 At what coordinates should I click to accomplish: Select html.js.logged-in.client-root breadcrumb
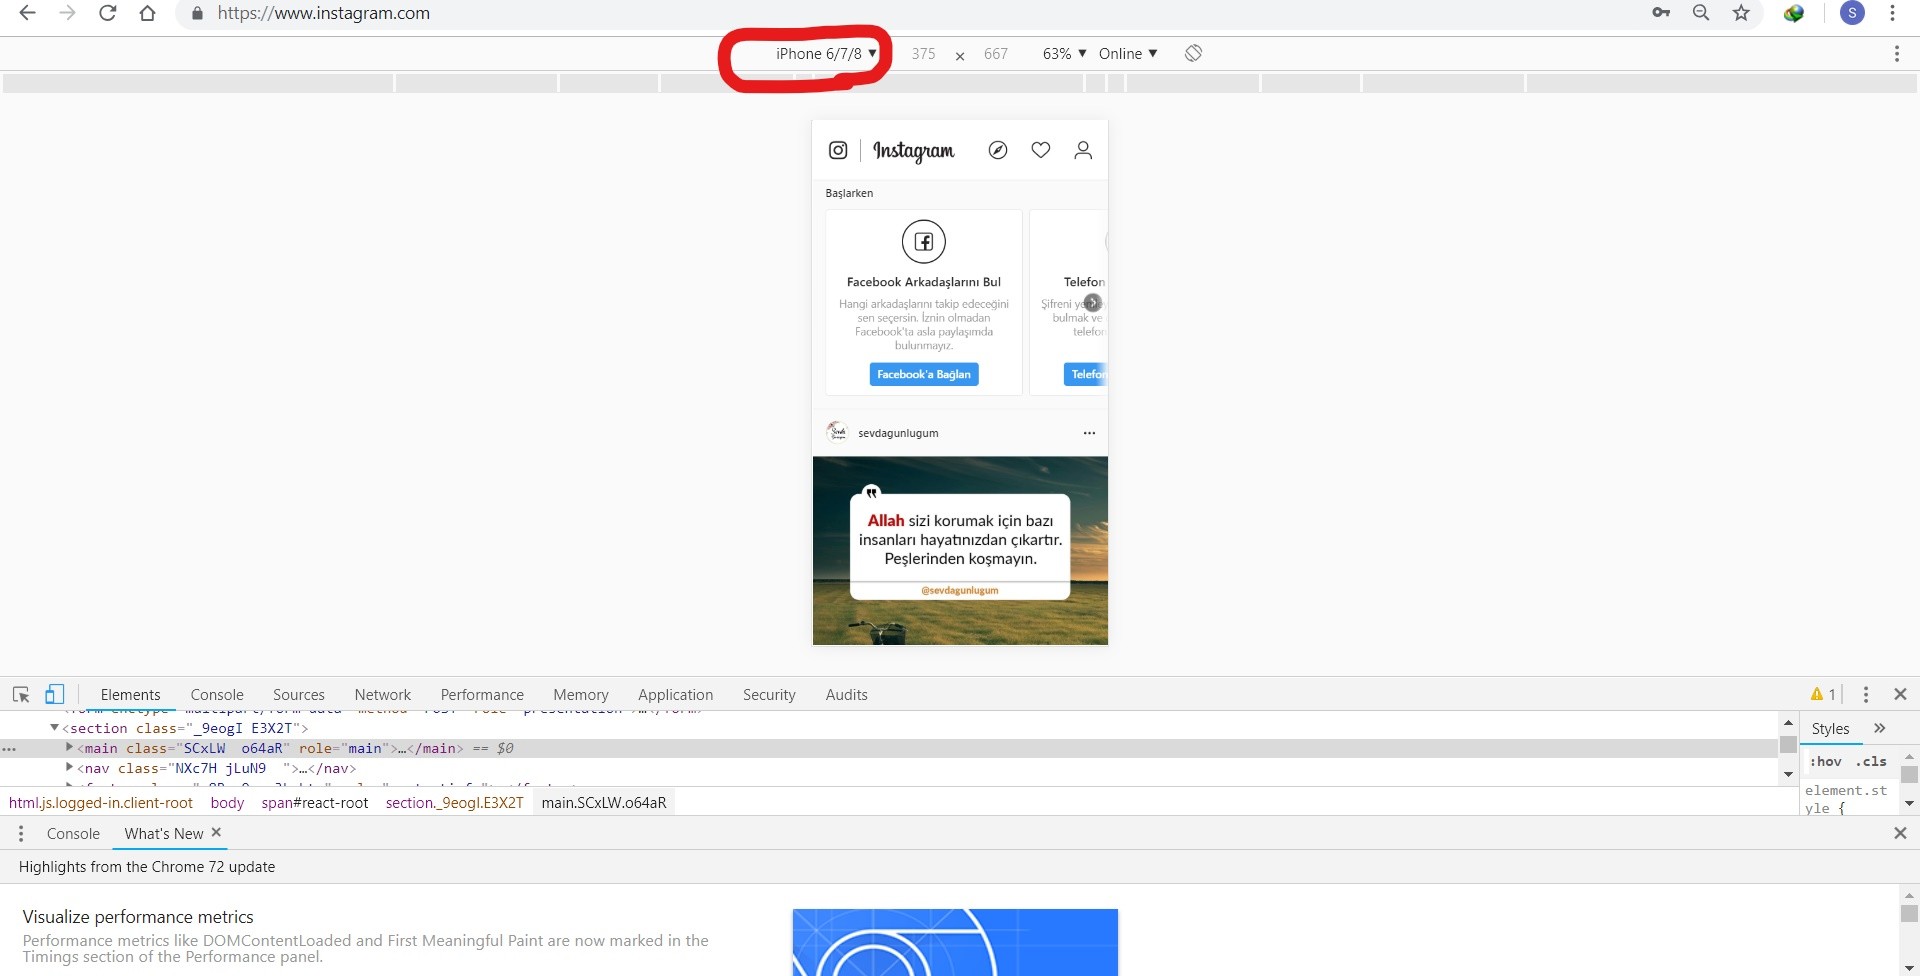coord(101,803)
